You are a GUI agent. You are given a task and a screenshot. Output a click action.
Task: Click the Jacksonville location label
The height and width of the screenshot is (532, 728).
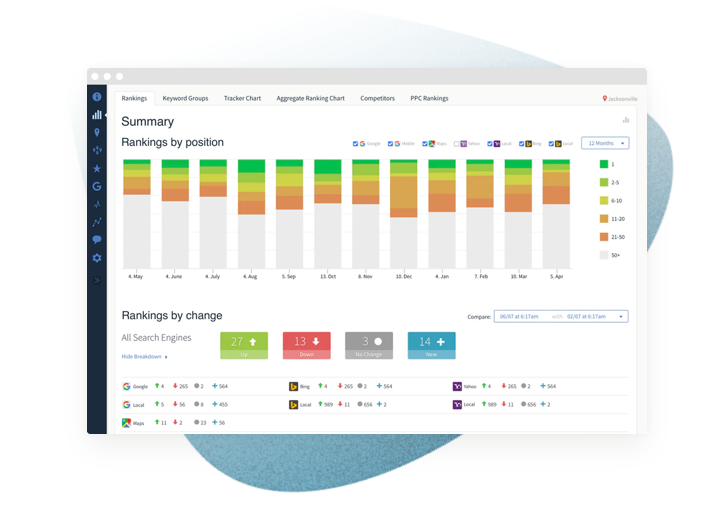coord(620,99)
